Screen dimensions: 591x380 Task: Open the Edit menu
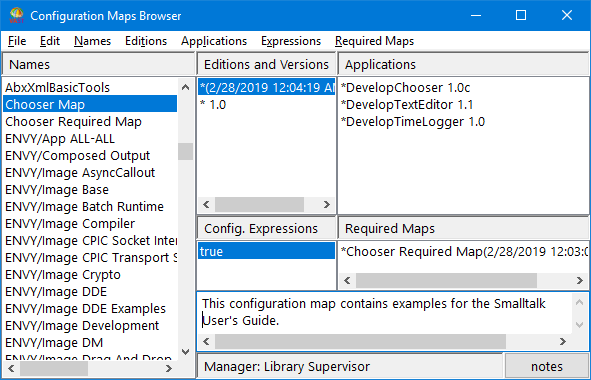[x=50, y=41]
